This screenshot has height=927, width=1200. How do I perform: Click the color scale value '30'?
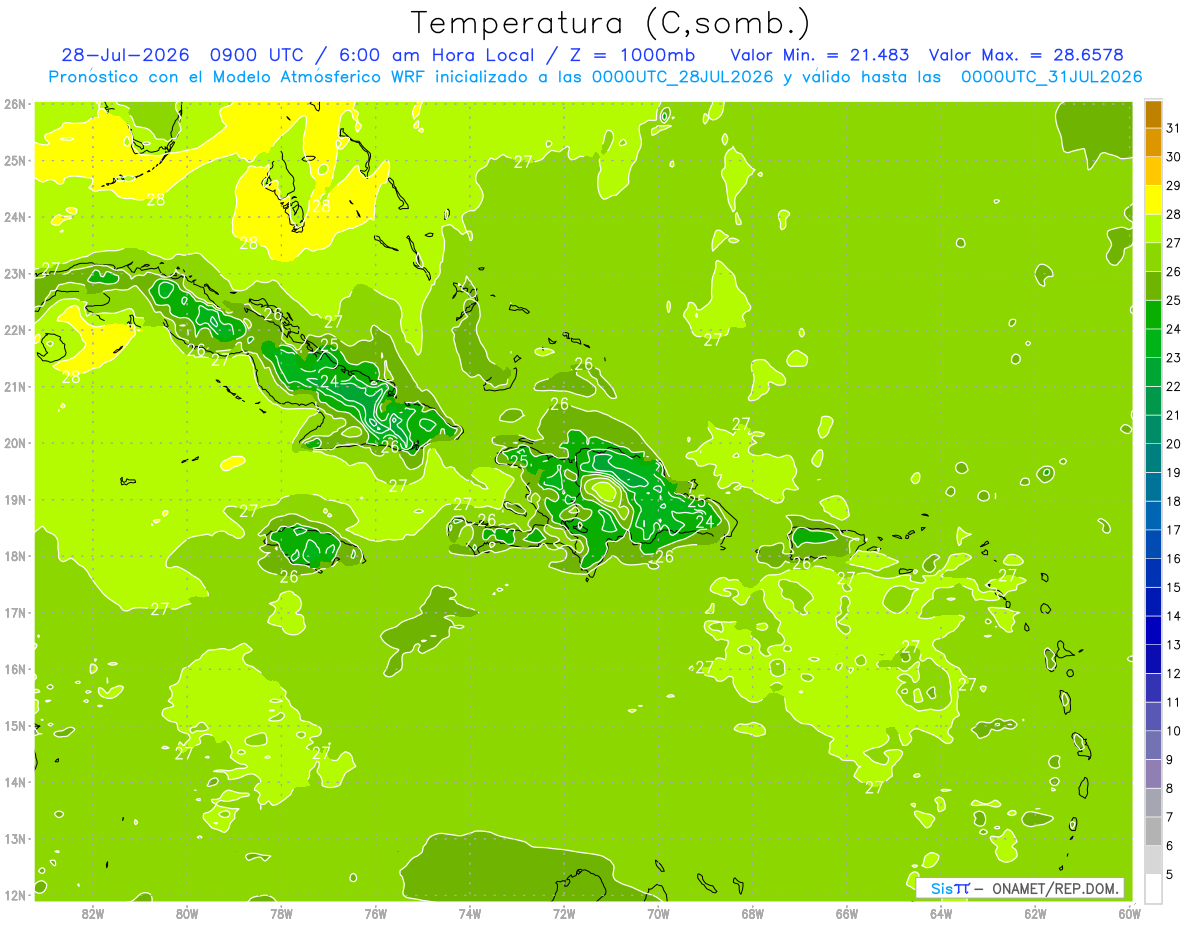click(x=1174, y=157)
